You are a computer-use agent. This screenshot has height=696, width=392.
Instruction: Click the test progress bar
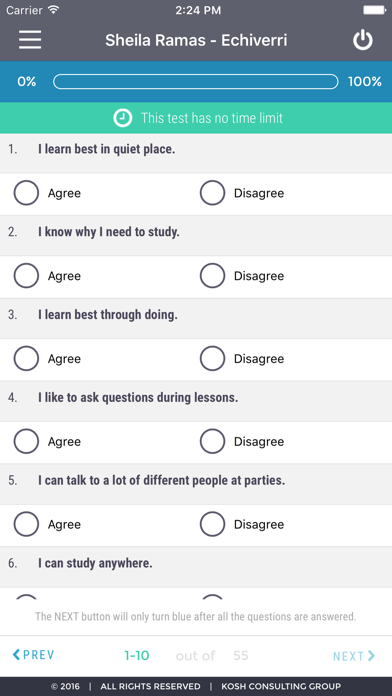[x=195, y=82]
